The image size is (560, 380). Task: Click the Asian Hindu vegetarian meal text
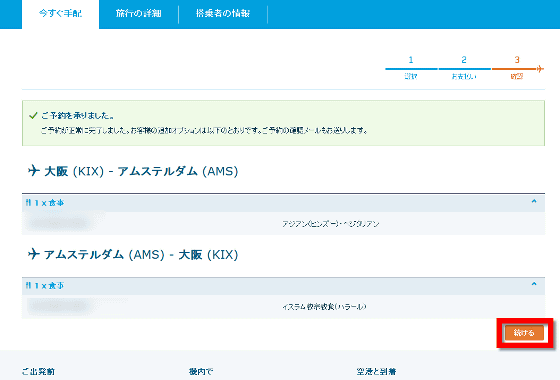pos(331,224)
